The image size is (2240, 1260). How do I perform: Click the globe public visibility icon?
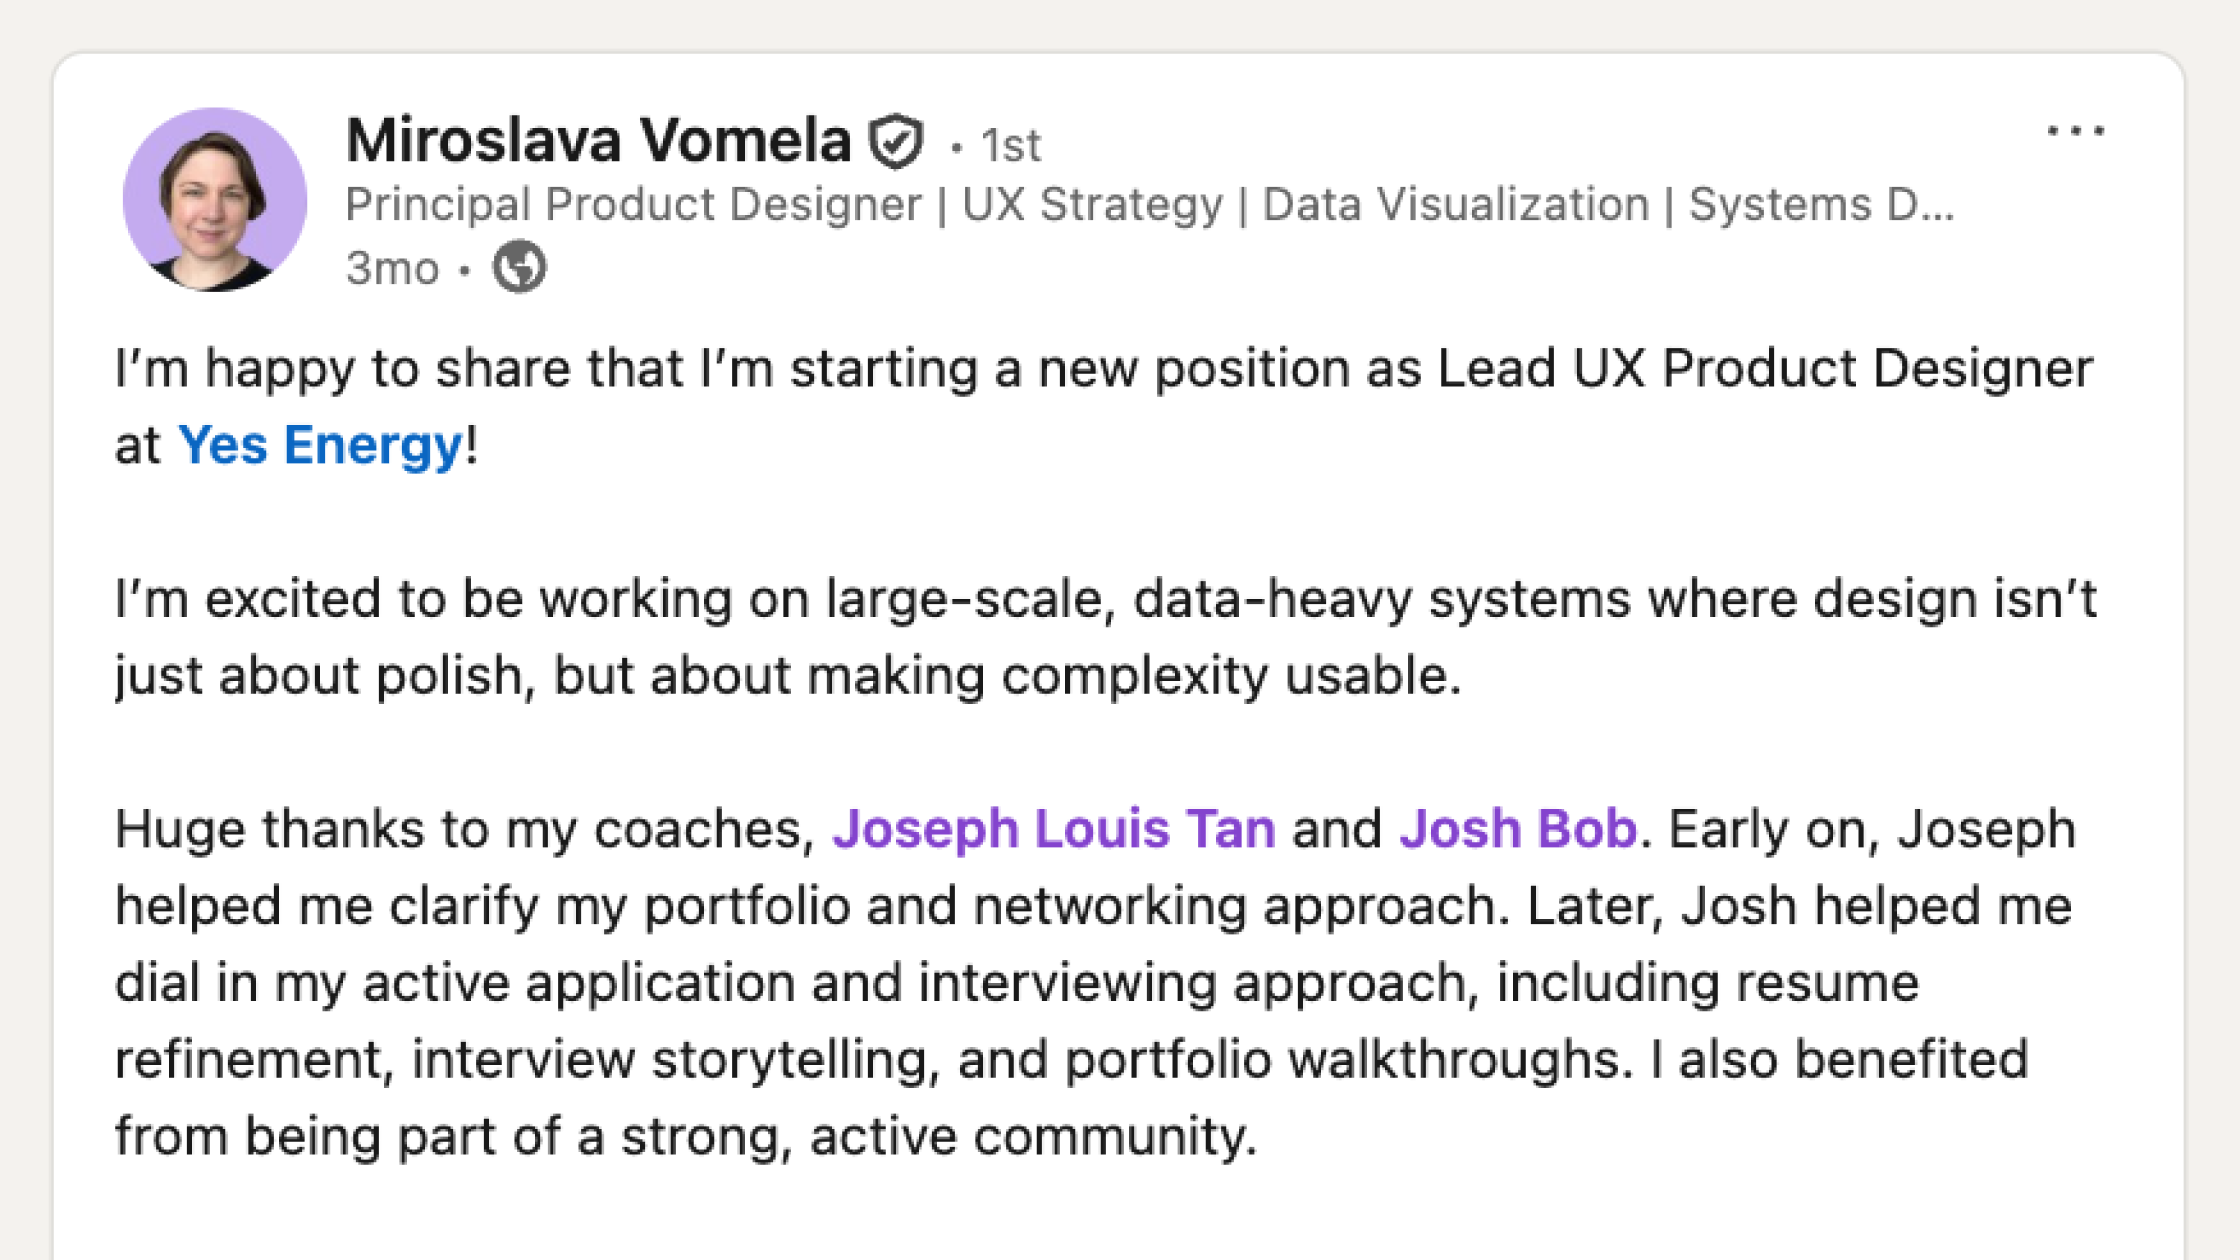519,267
